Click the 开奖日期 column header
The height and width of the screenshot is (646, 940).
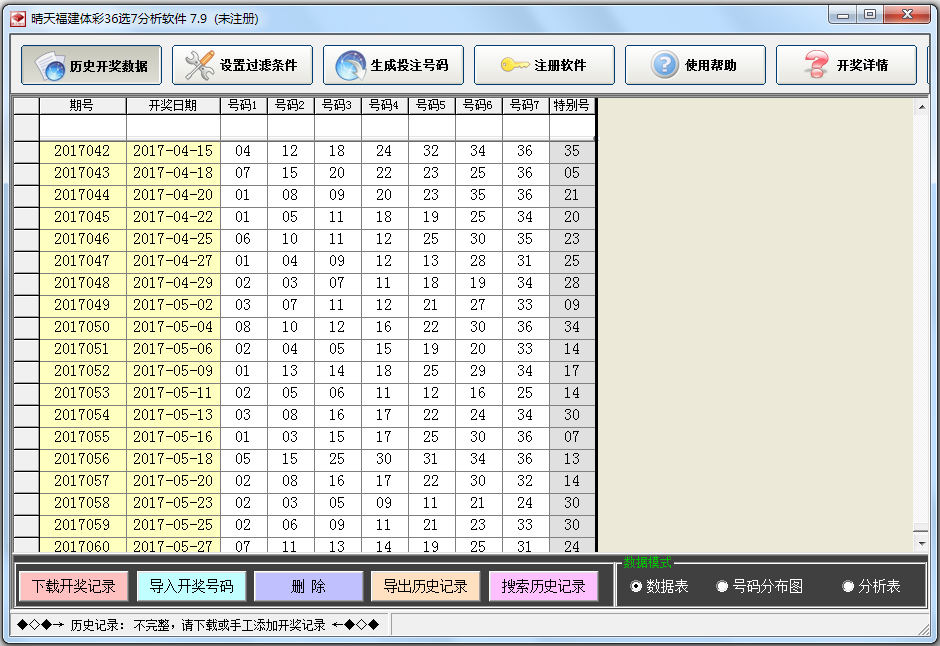pos(173,105)
